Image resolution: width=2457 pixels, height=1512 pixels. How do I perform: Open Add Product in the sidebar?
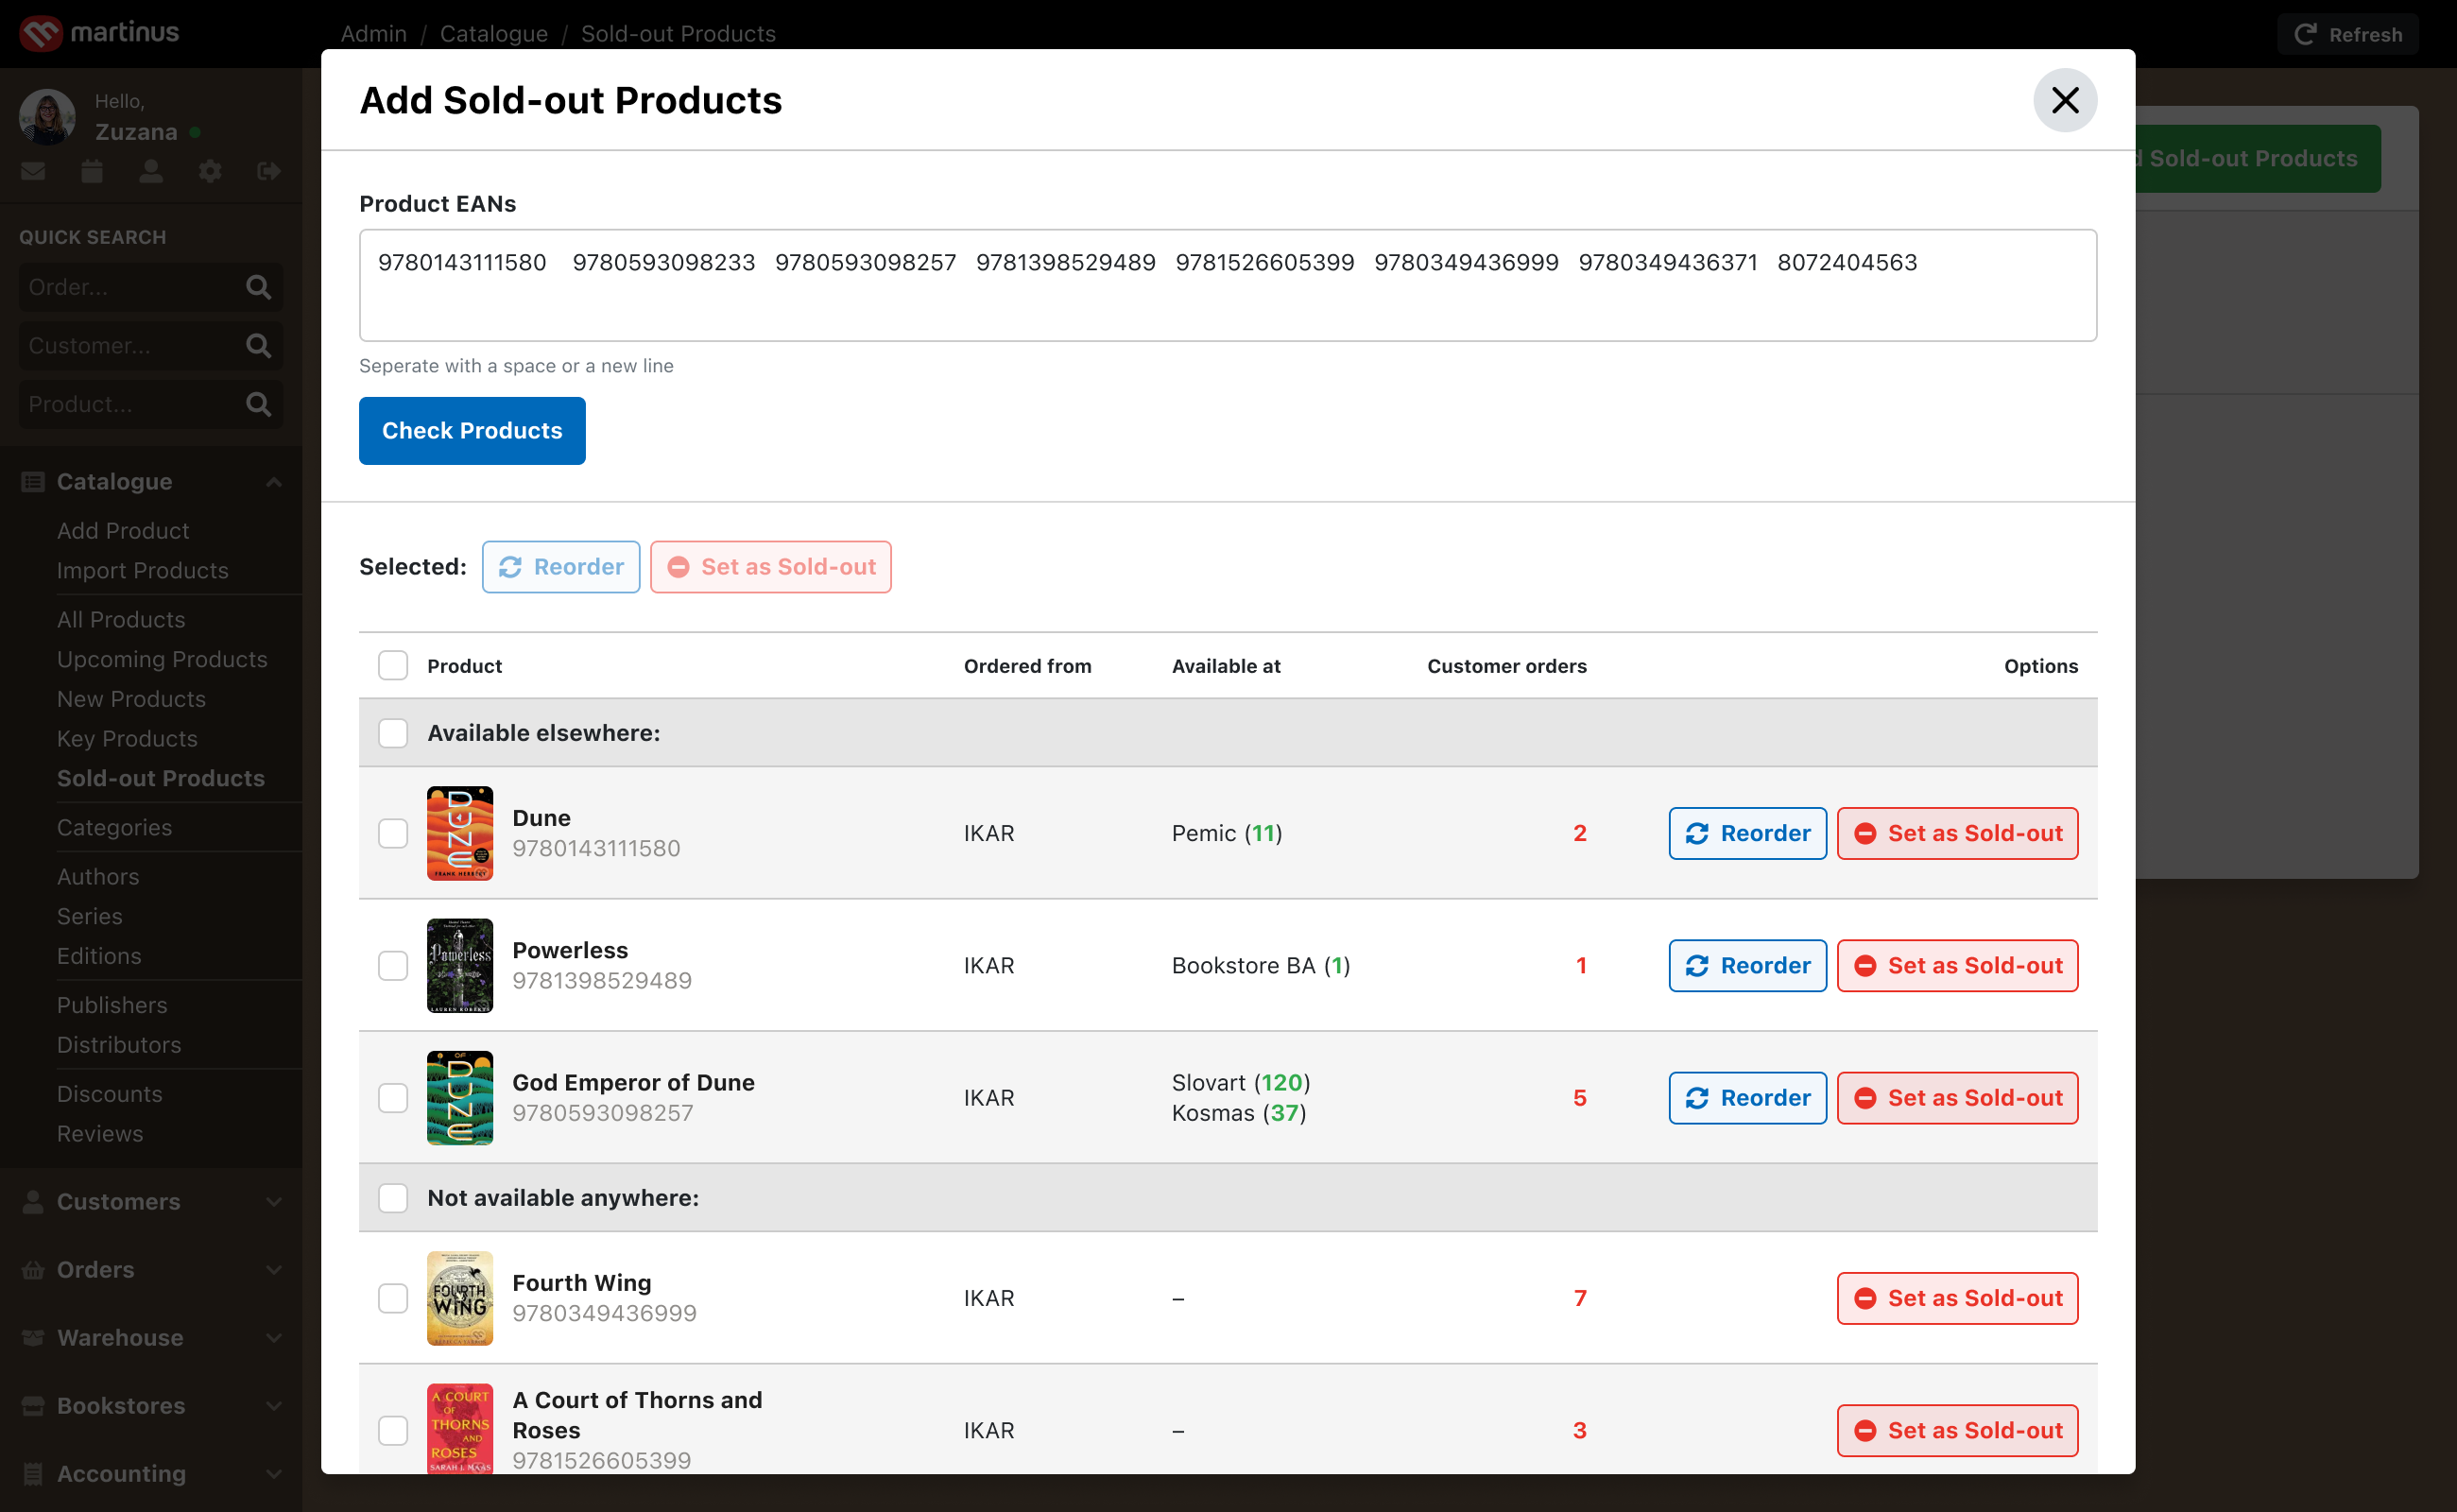[123, 531]
